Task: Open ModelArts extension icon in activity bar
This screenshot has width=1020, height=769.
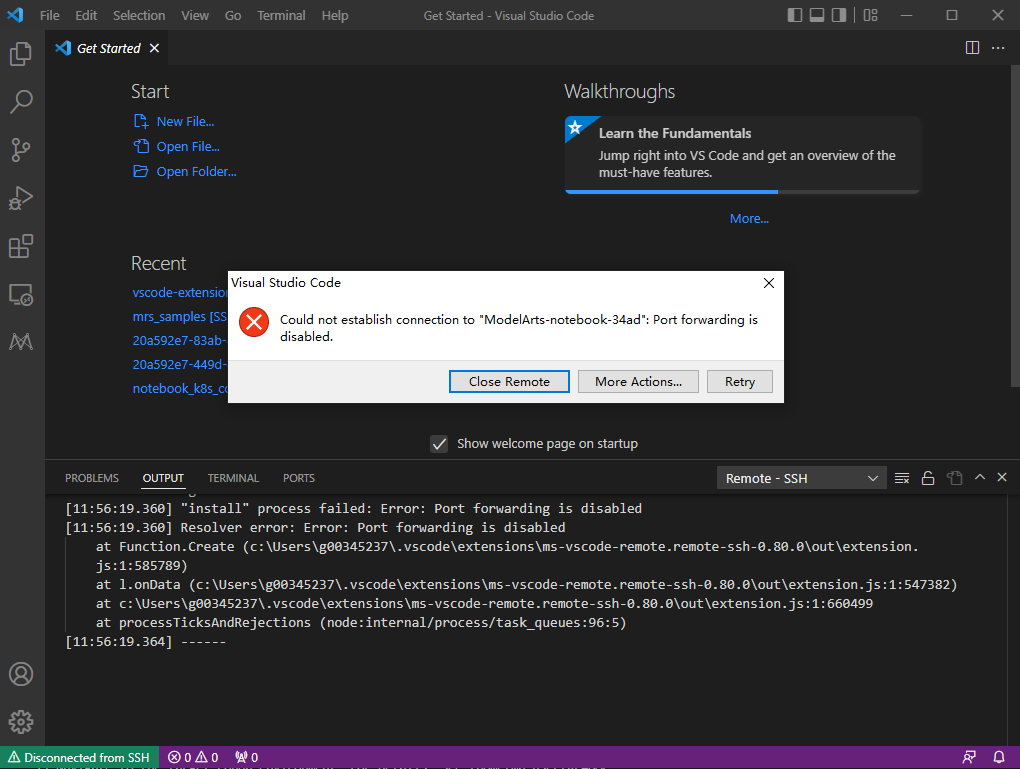Action: [21, 342]
